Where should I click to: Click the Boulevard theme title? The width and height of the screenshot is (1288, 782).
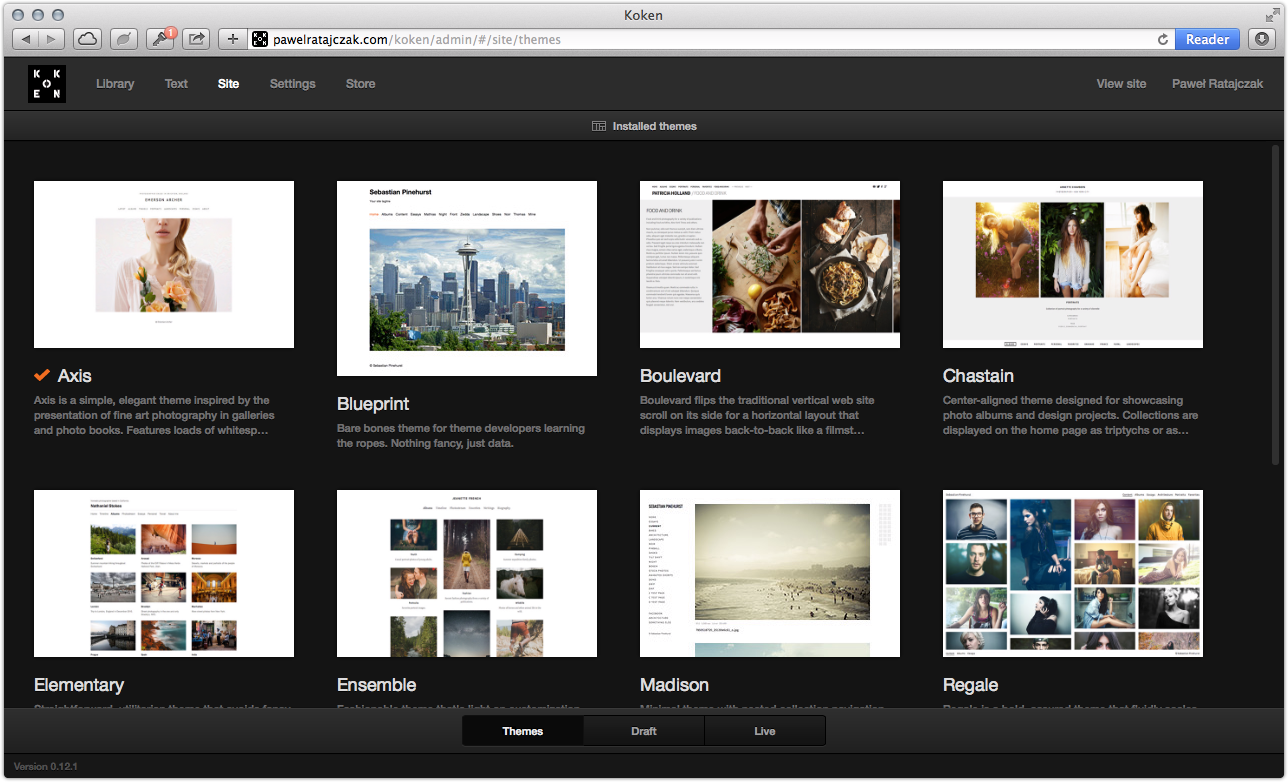680,376
